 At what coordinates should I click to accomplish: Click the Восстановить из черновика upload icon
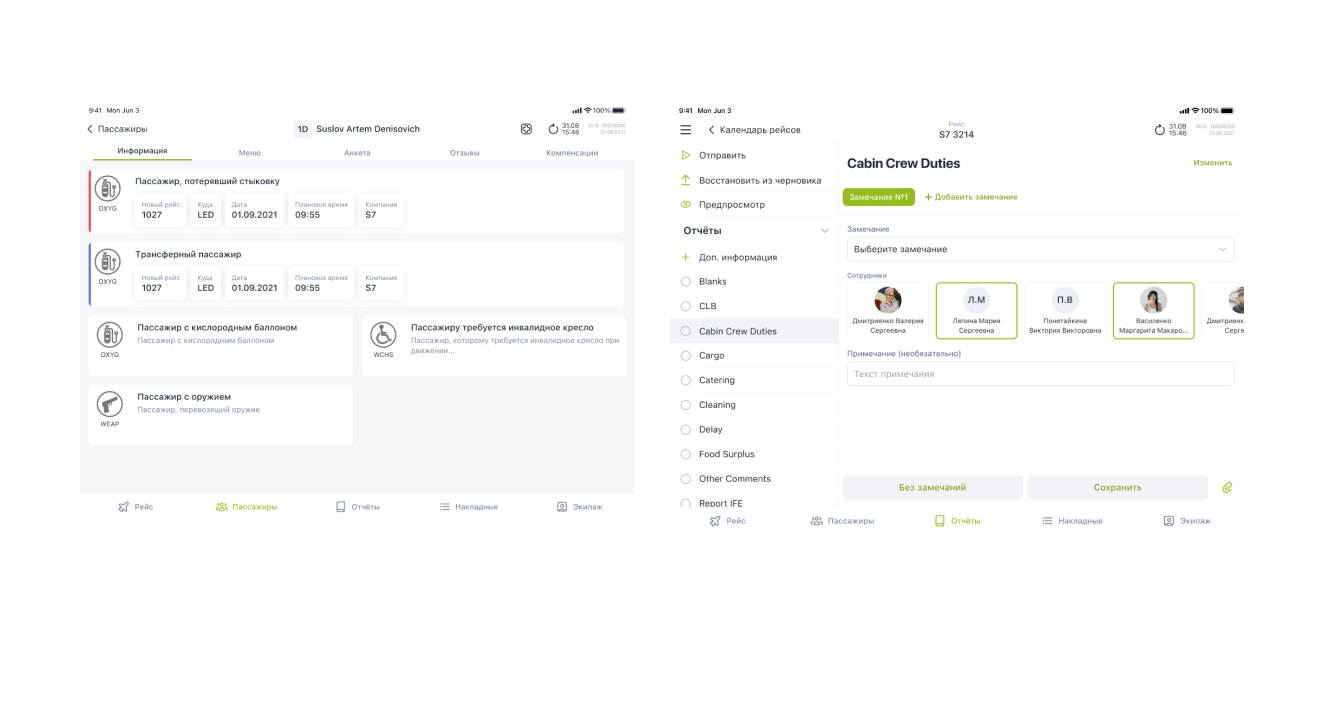(685, 180)
